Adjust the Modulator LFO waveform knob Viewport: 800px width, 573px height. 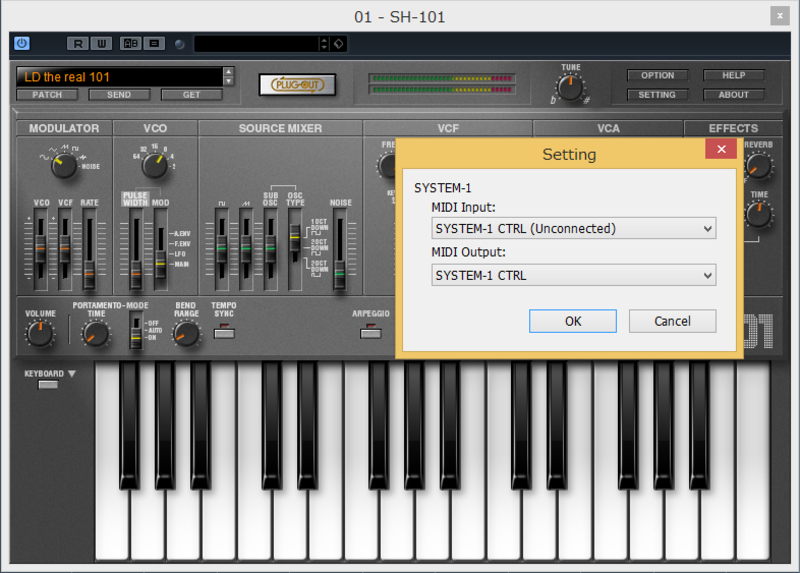pos(64,166)
